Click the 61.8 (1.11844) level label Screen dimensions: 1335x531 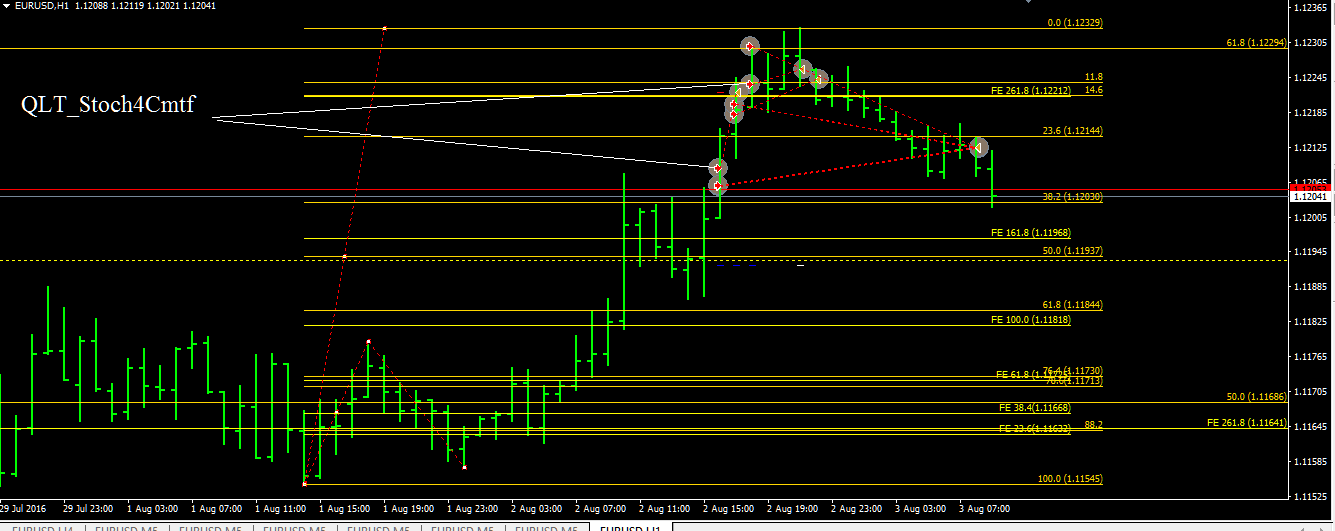(1073, 305)
